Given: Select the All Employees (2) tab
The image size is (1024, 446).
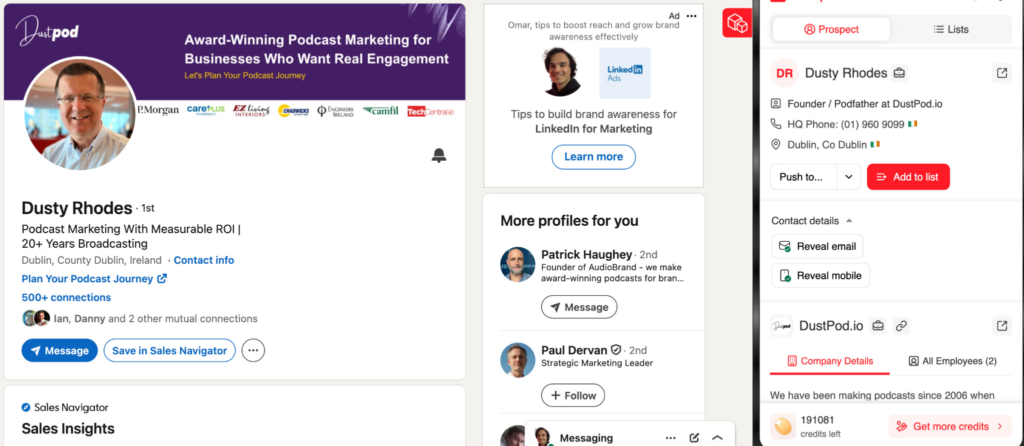Looking at the screenshot, I should [953, 361].
